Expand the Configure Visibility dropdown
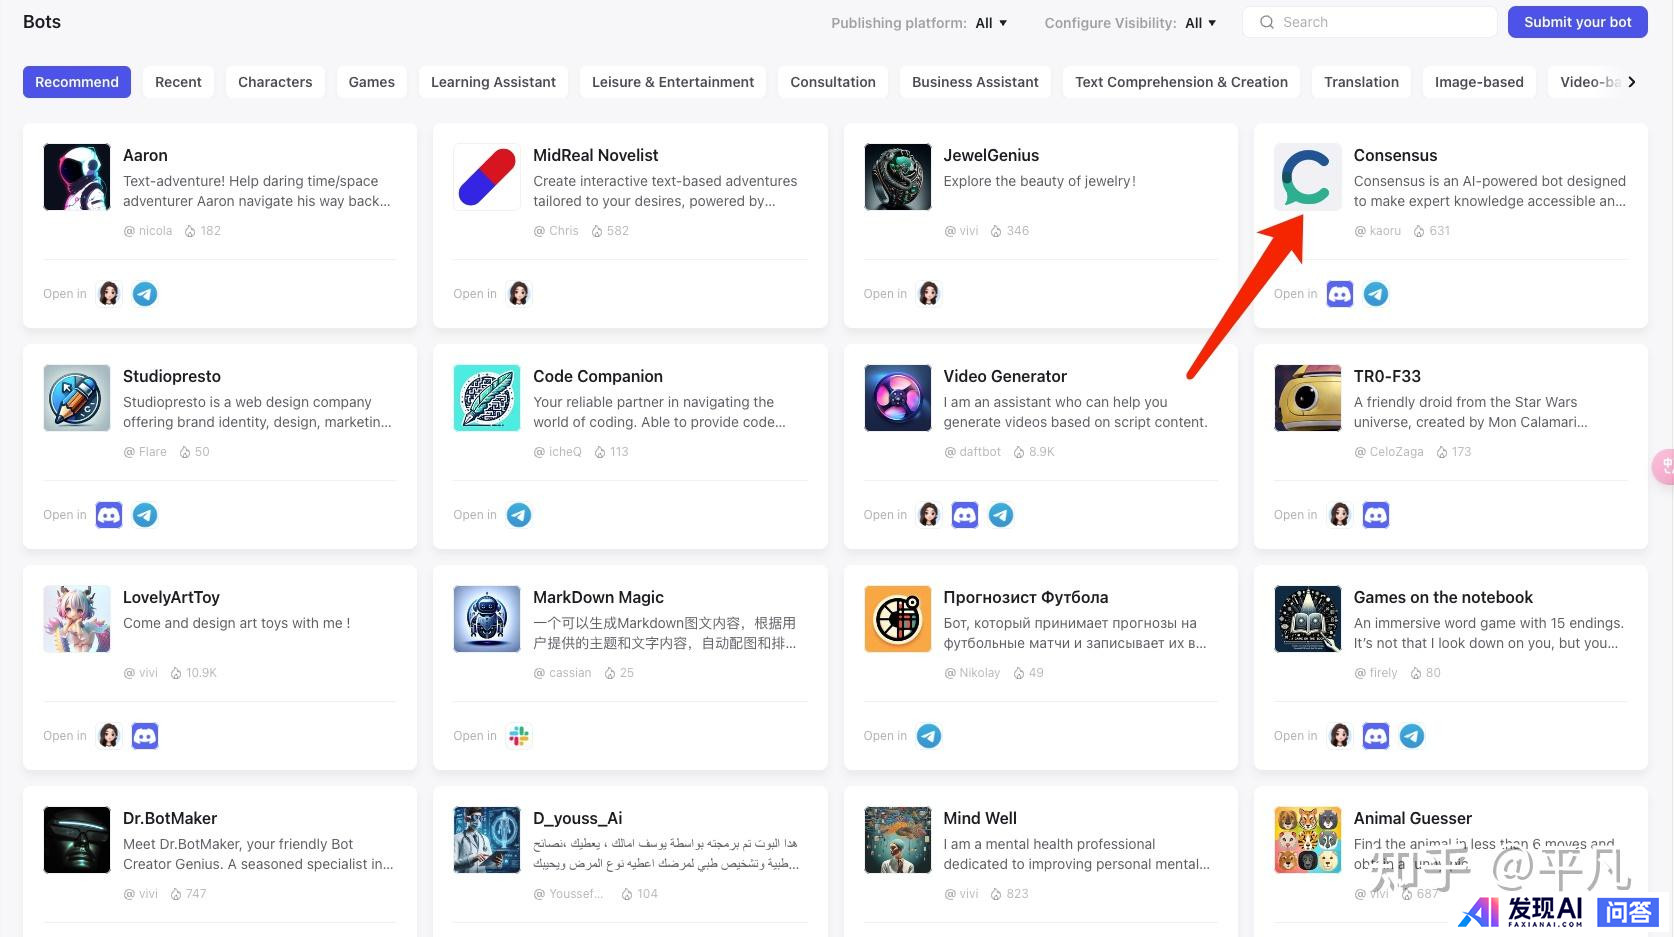The width and height of the screenshot is (1674, 937). coord(1200,23)
